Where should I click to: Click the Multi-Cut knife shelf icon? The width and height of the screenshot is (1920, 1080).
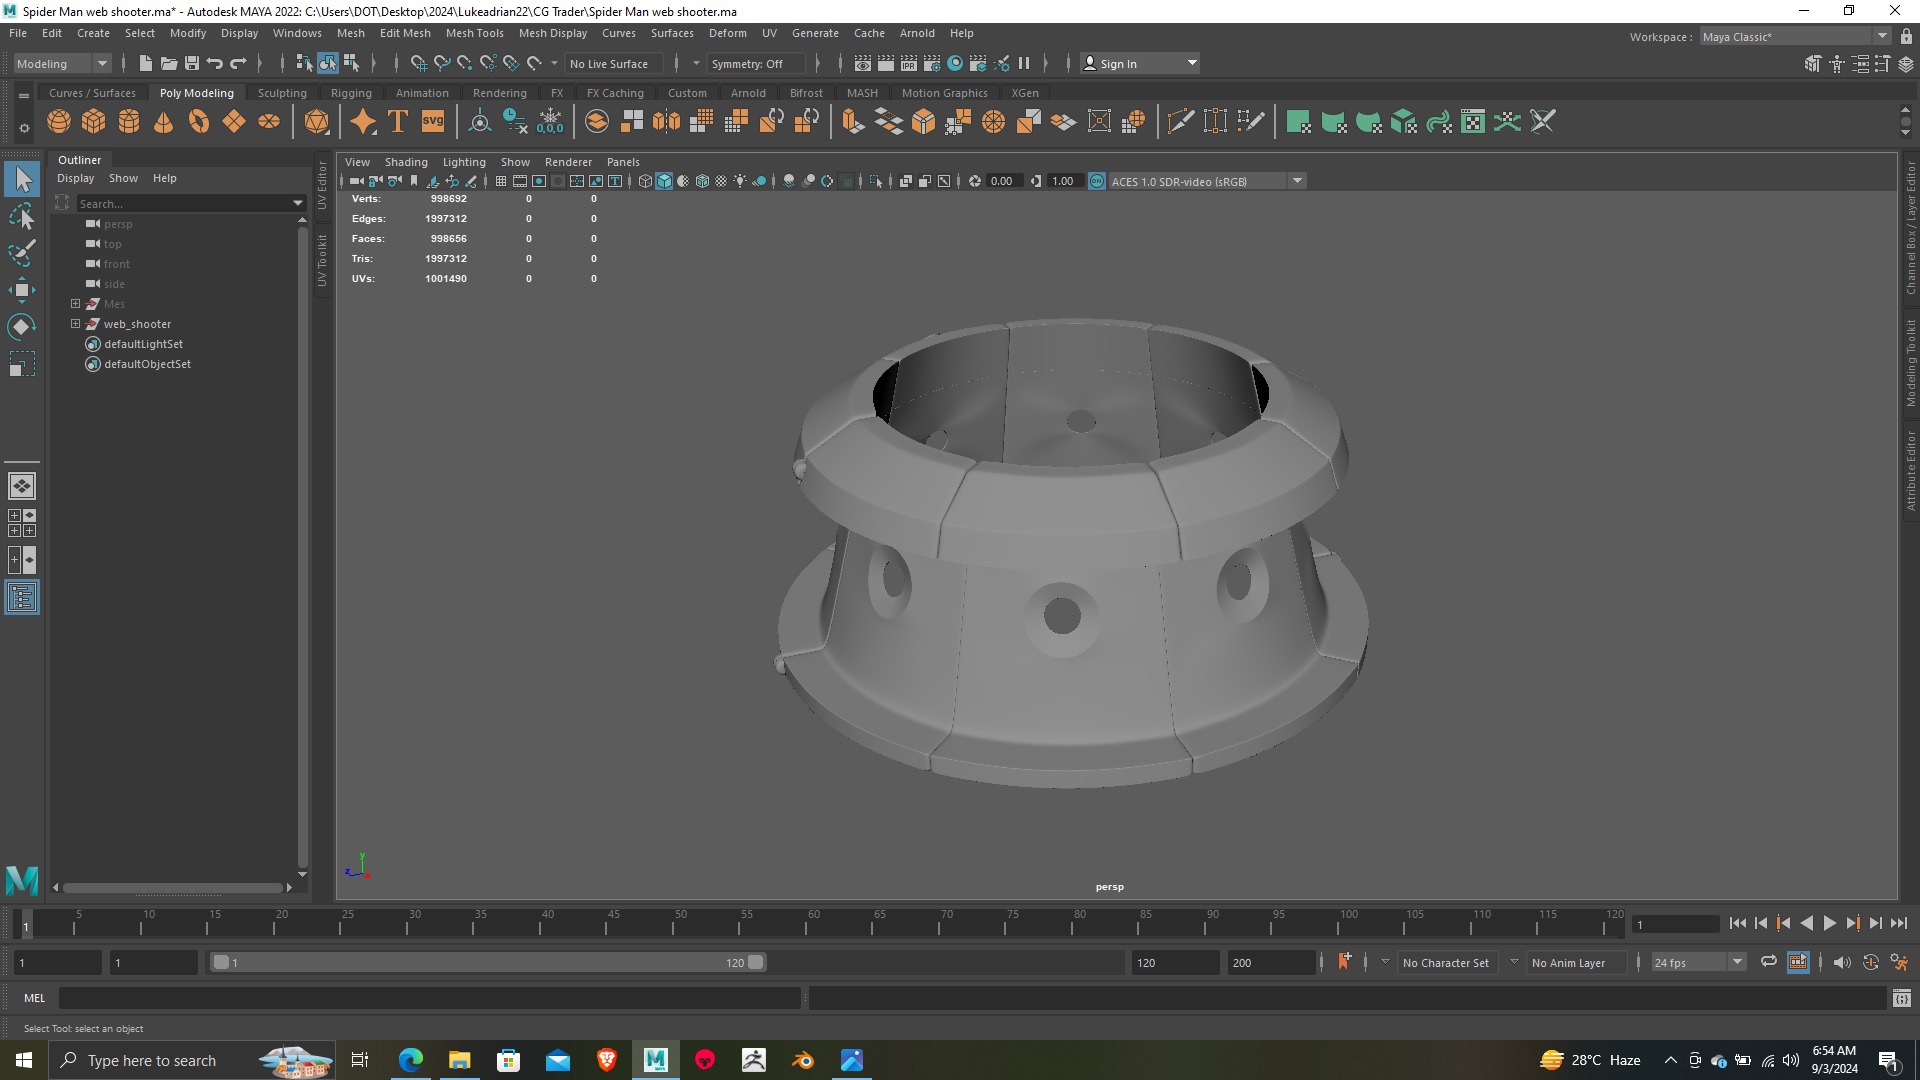1180,122
